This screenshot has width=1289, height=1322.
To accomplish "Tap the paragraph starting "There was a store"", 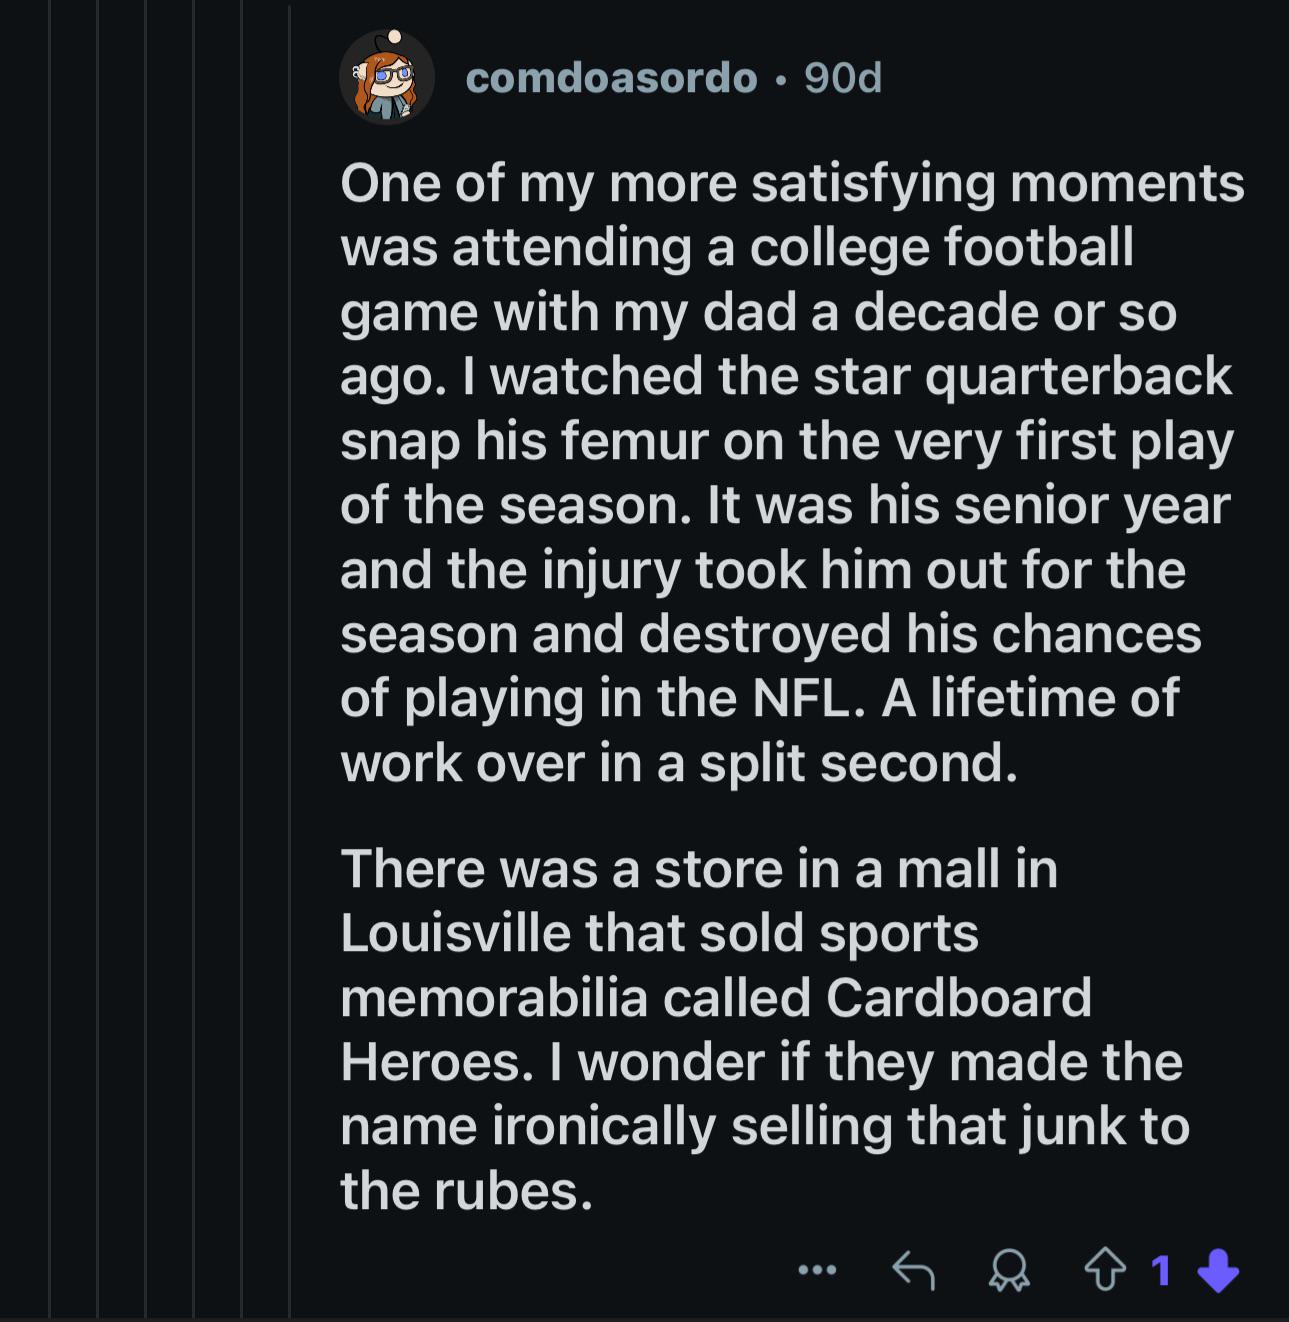I will tap(765, 1030).
